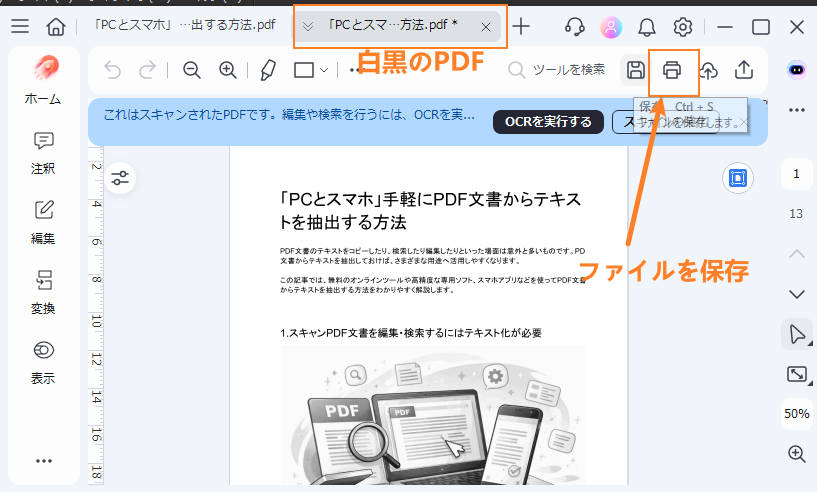Open the fit-page view mode icon

click(x=797, y=374)
